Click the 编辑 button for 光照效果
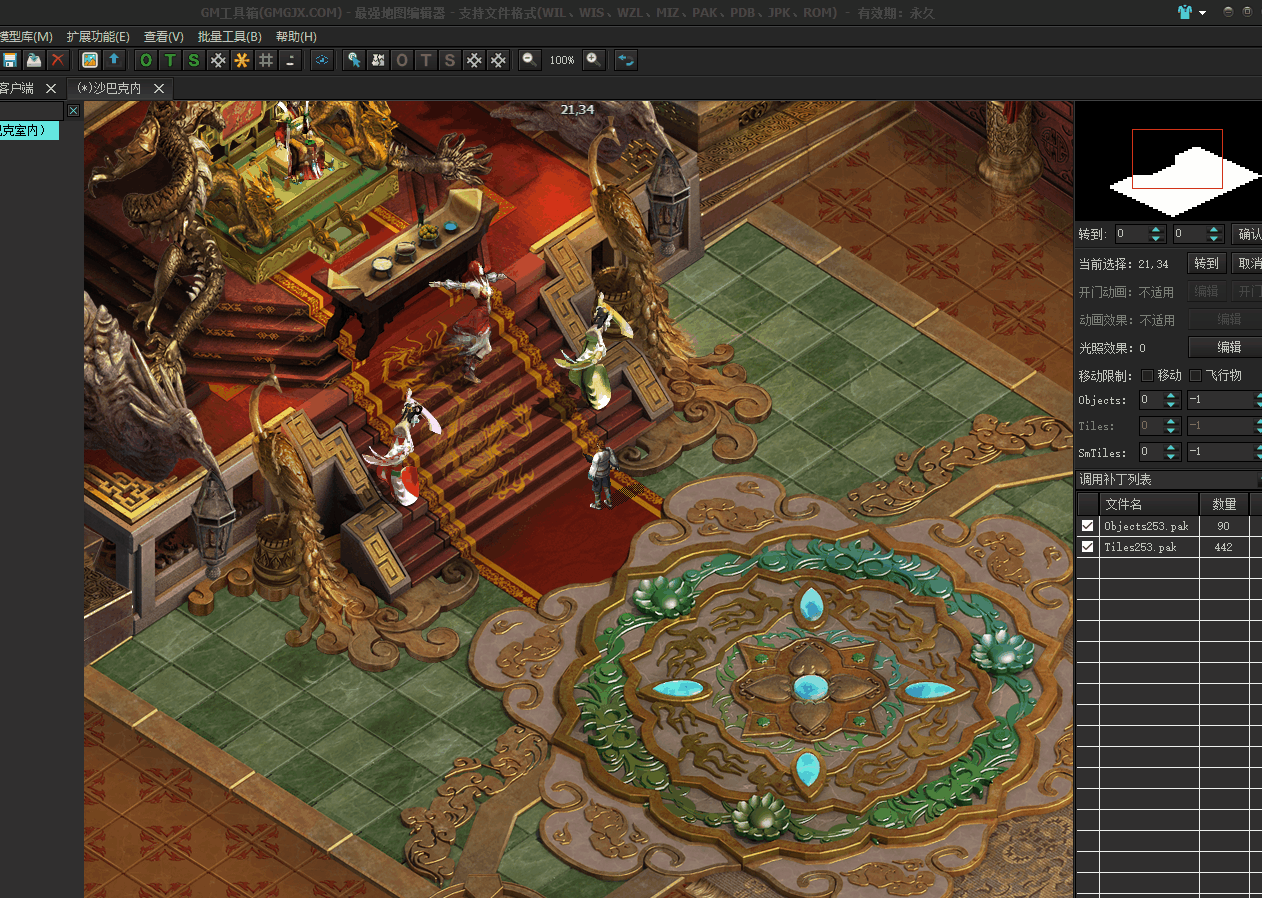 [1225, 347]
